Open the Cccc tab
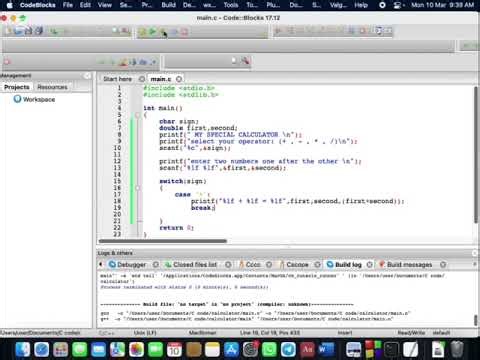The height and width of the screenshot is (360, 480). click(x=253, y=265)
